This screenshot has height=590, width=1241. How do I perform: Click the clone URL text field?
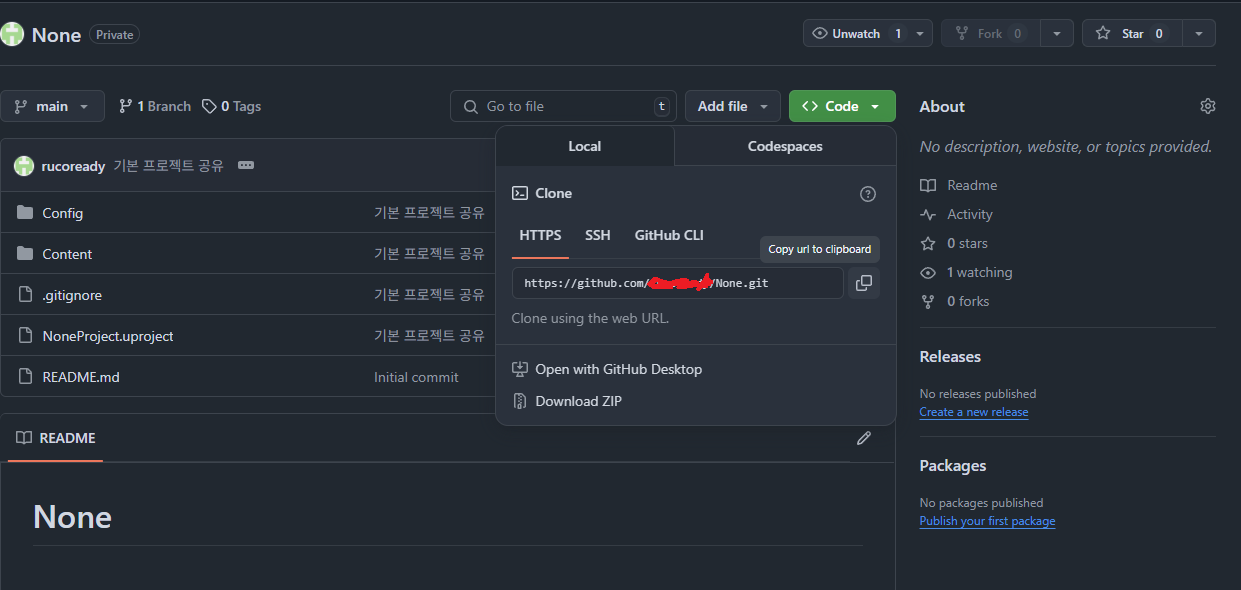(x=678, y=283)
